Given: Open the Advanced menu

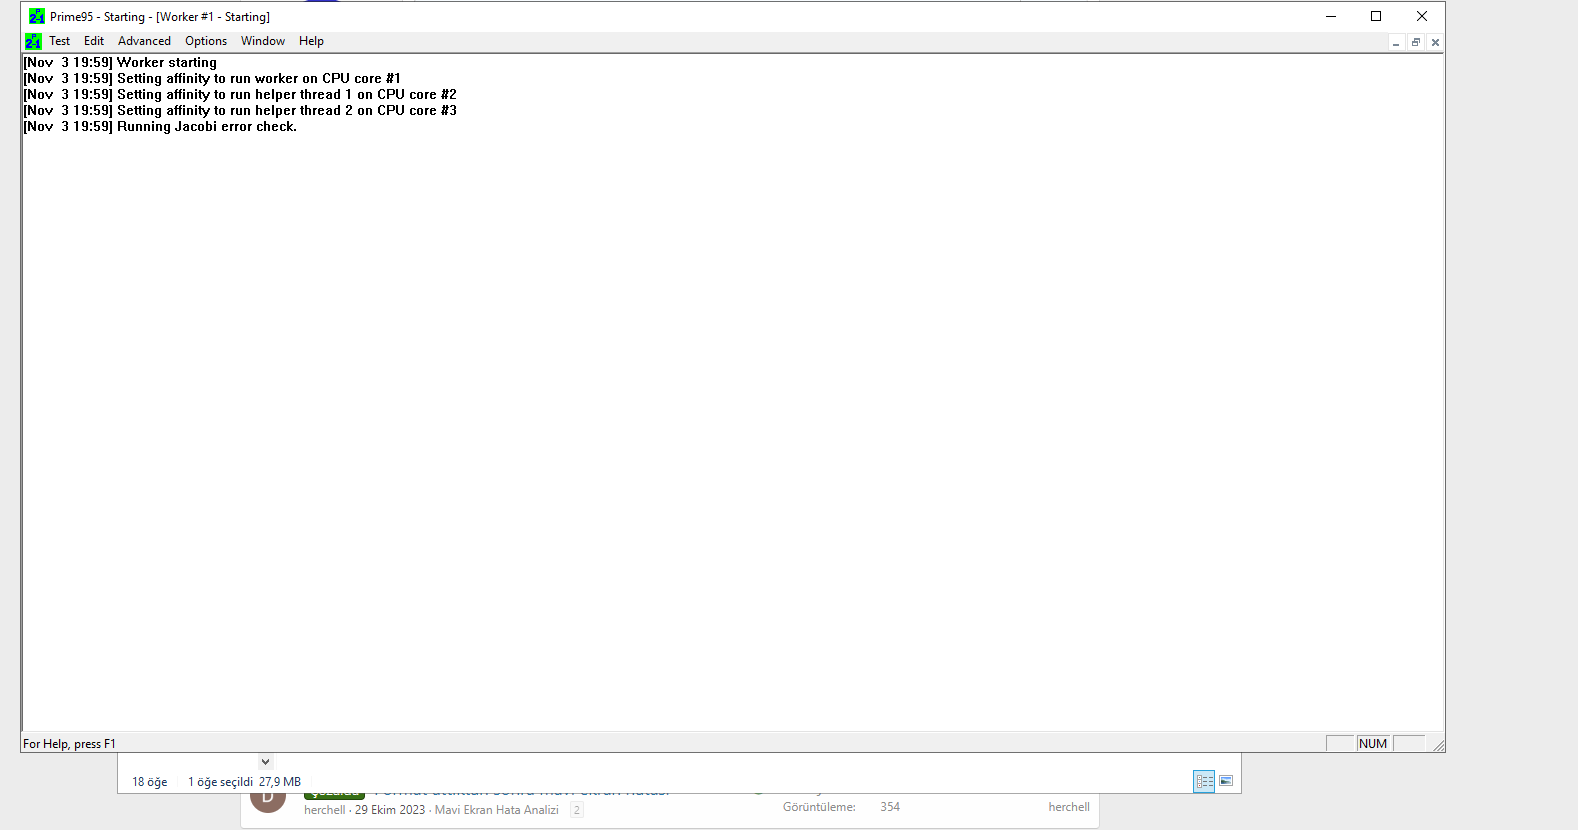Looking at the screenshot, I should pyautogui.click(x=144, y=41).
